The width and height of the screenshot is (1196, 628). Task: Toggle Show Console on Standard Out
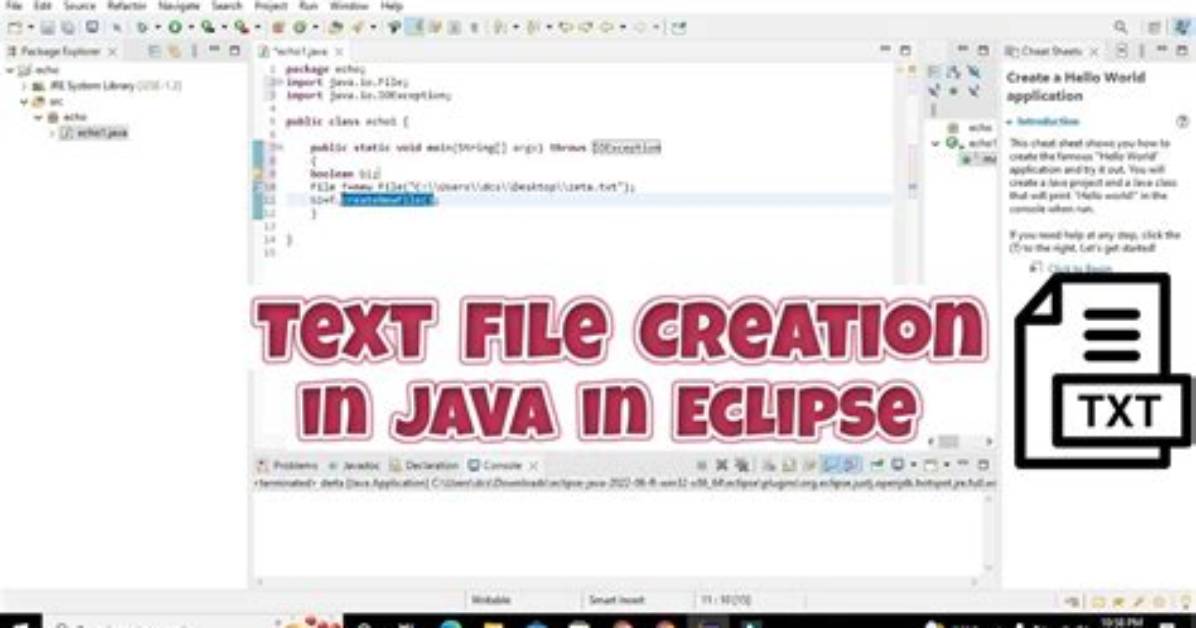click(830, 465)
